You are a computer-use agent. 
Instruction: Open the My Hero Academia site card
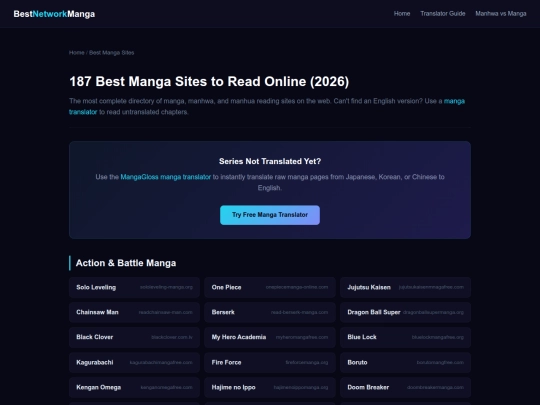(x=270, y=337)
